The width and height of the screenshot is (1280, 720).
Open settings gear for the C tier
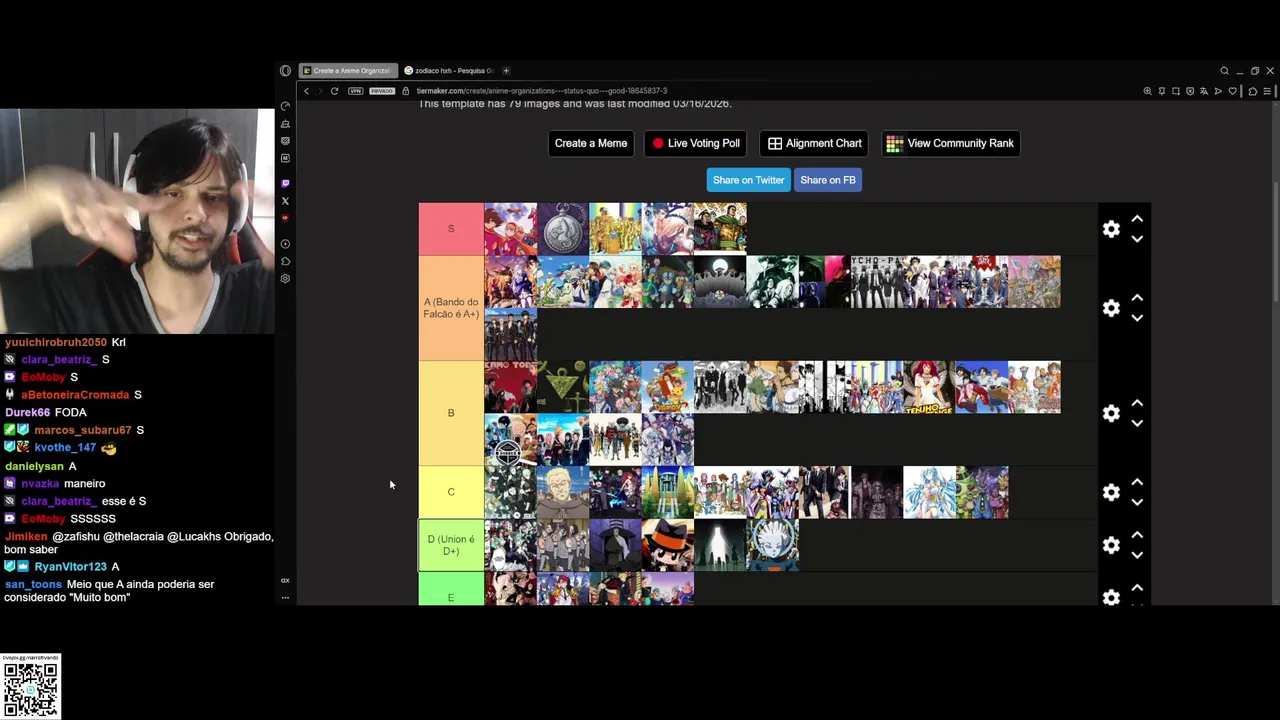(1111, 492)
